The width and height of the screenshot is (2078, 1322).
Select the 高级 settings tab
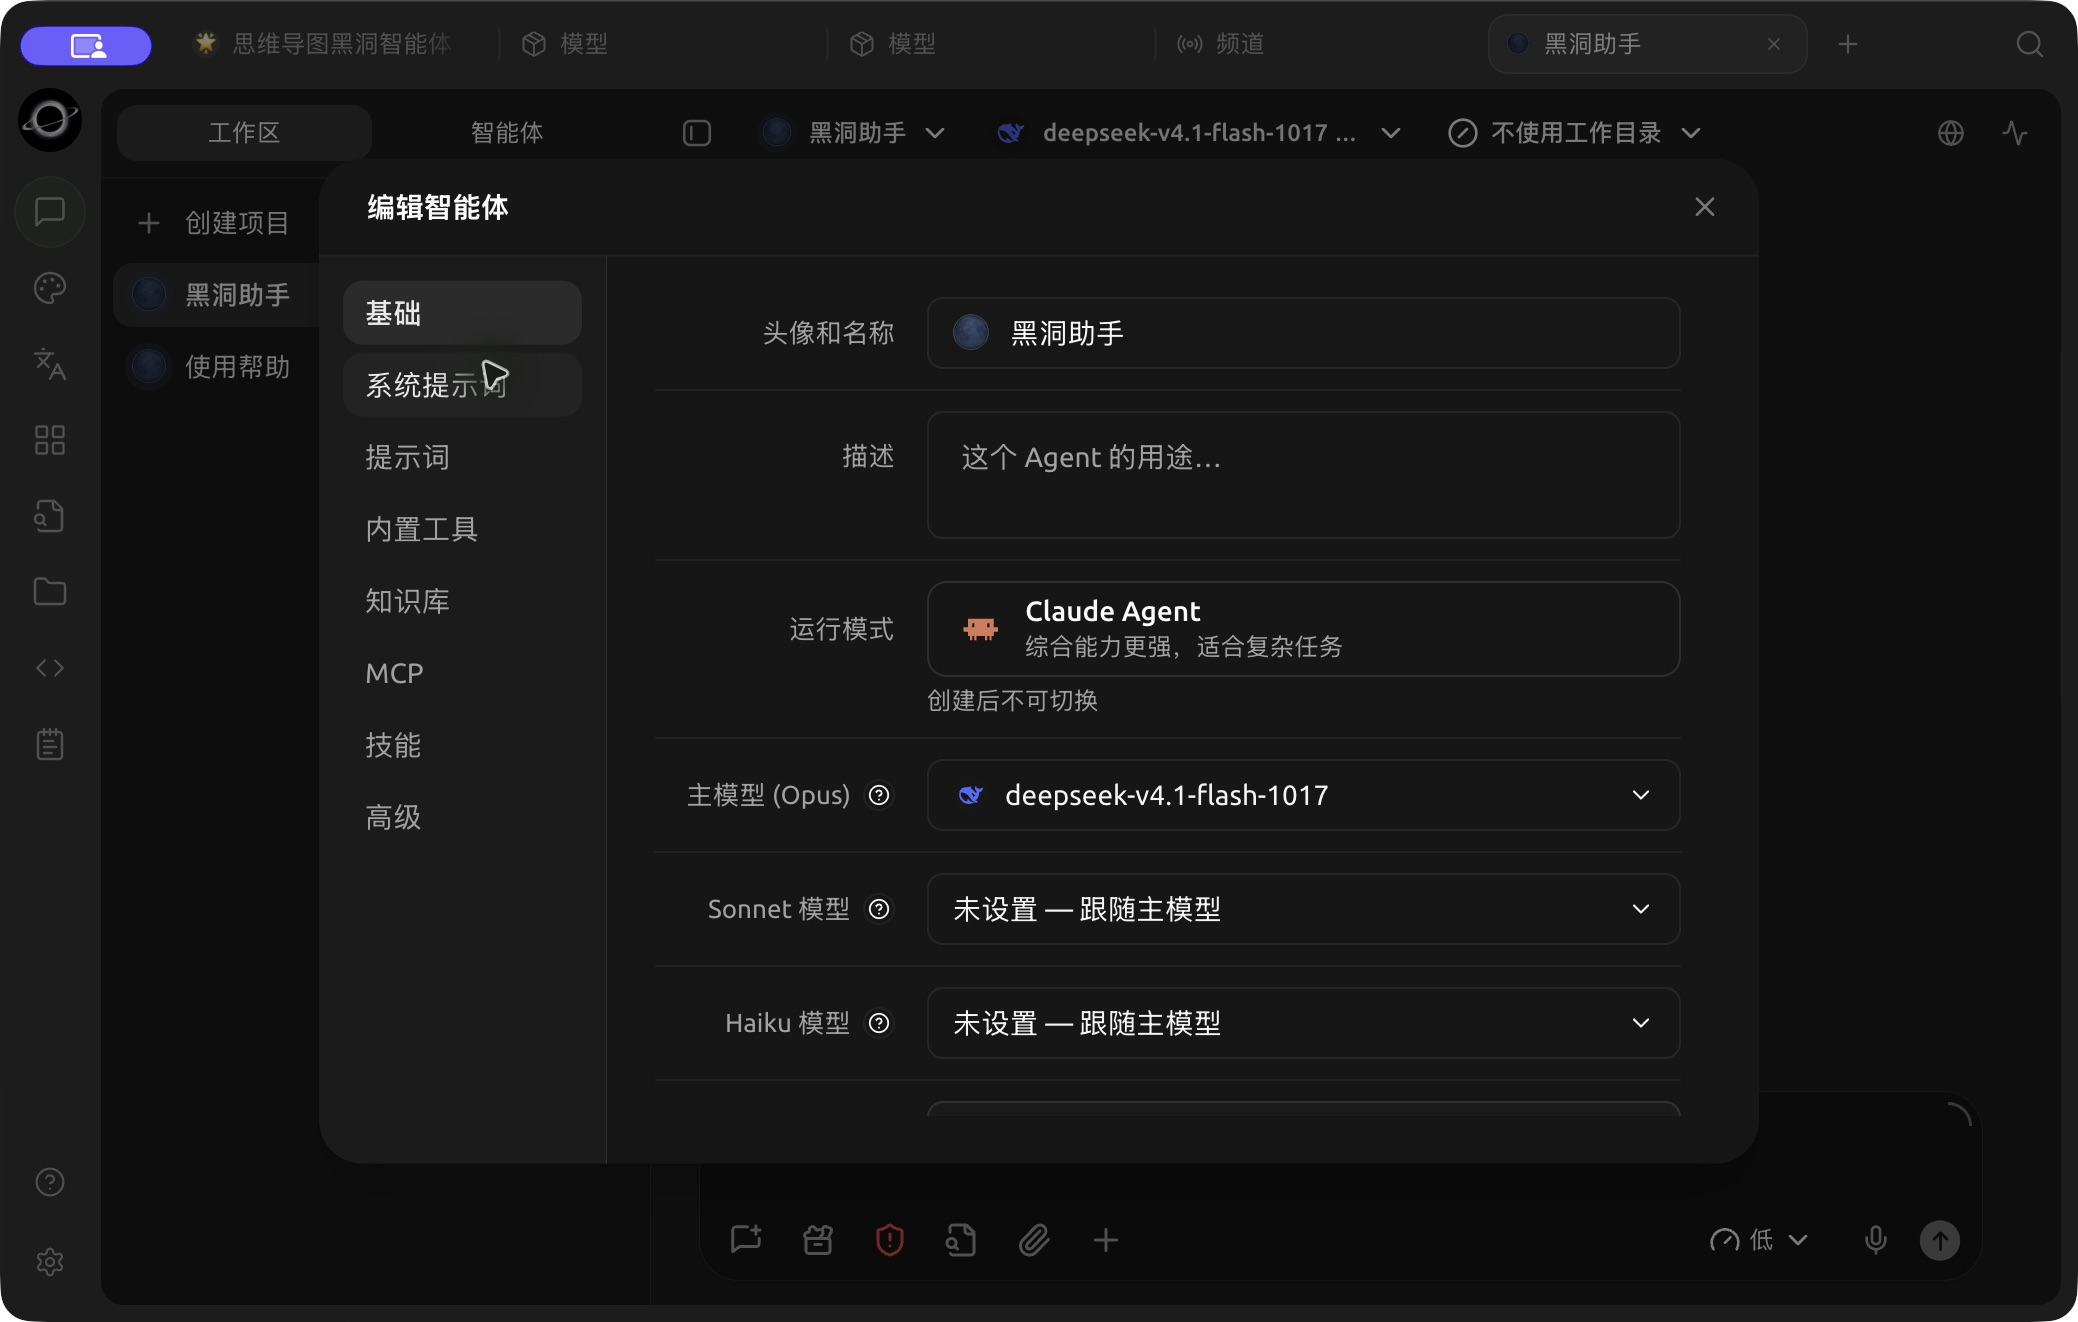pyautogui.click(x=462, y=817)
